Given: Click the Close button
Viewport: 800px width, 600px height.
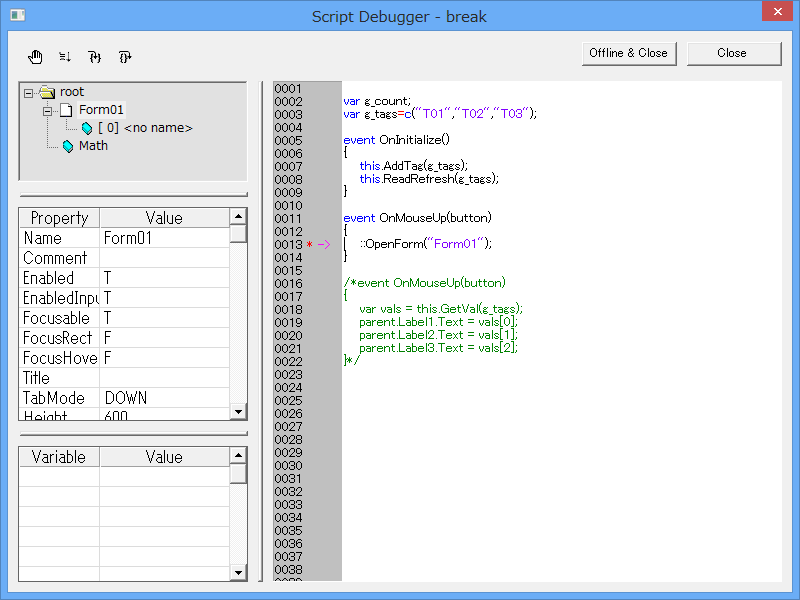Looking at the screenshot, I should coord(734,53).
